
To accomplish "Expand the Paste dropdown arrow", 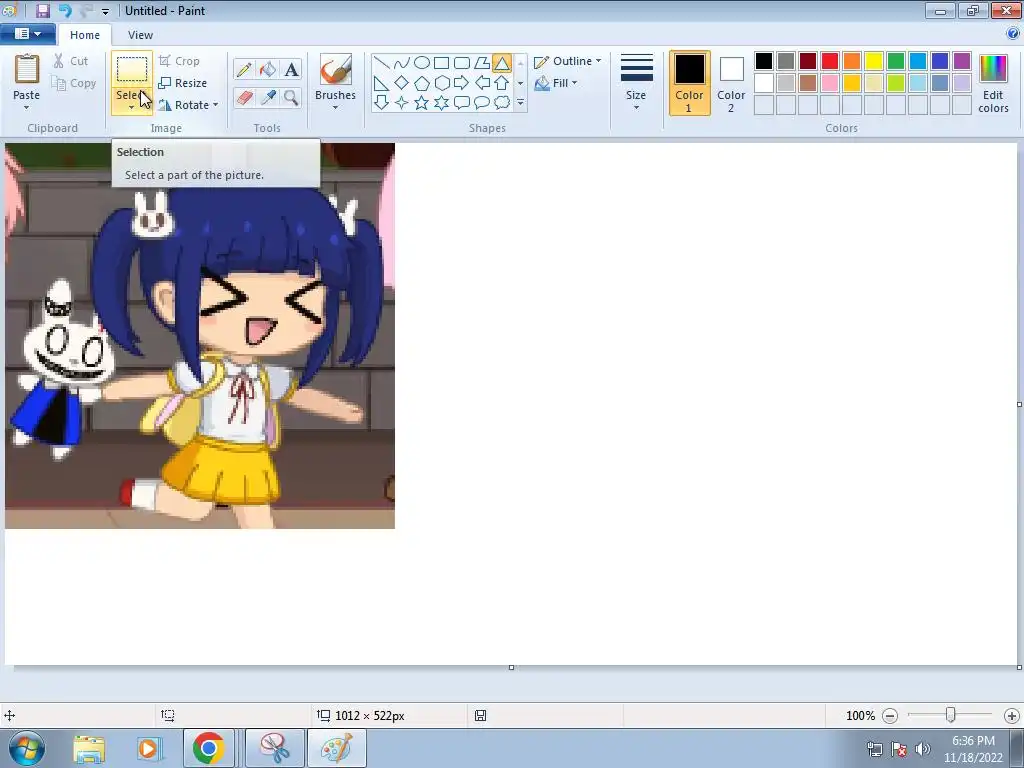I will click(x=27, y=108).
